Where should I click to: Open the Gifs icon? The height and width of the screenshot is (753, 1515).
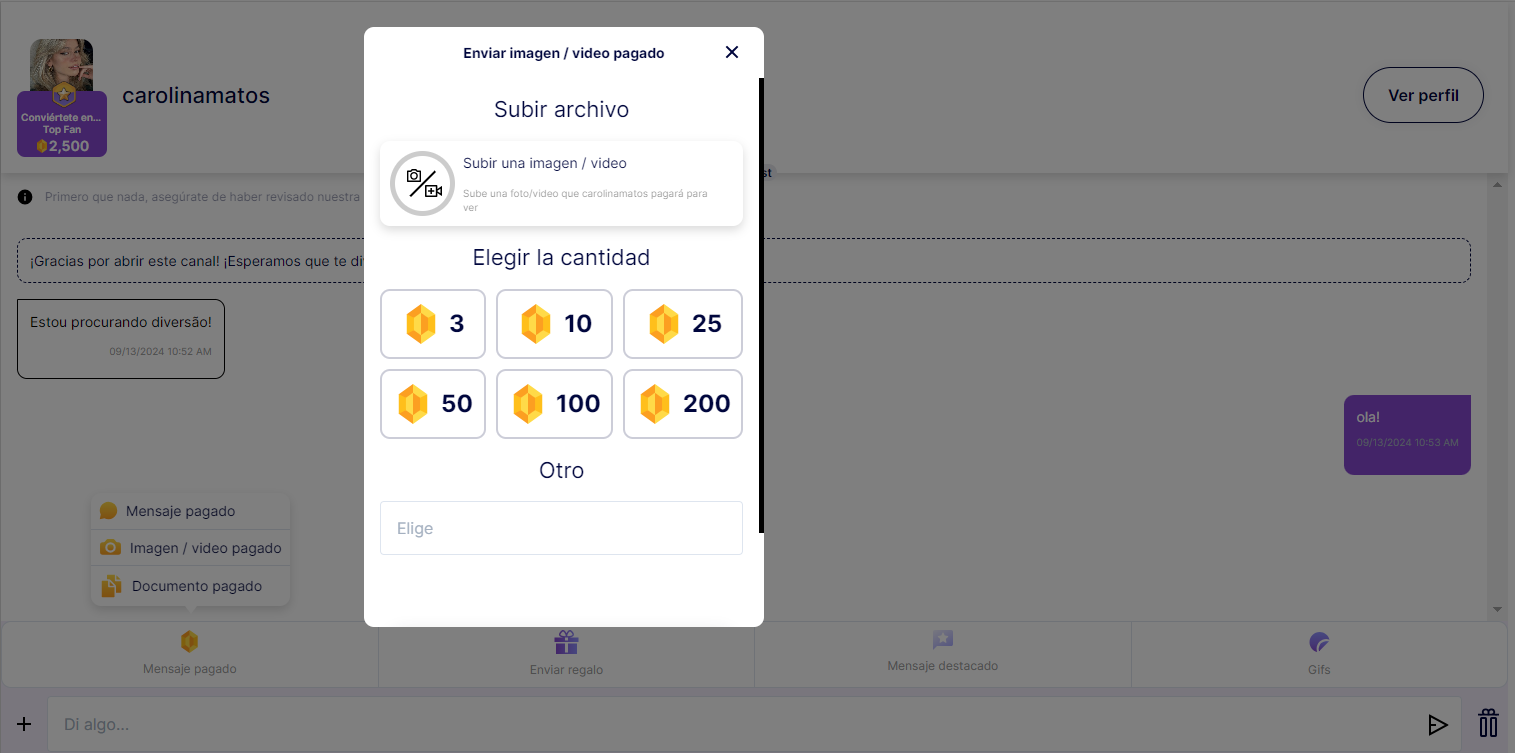[x=1319, y=642]
